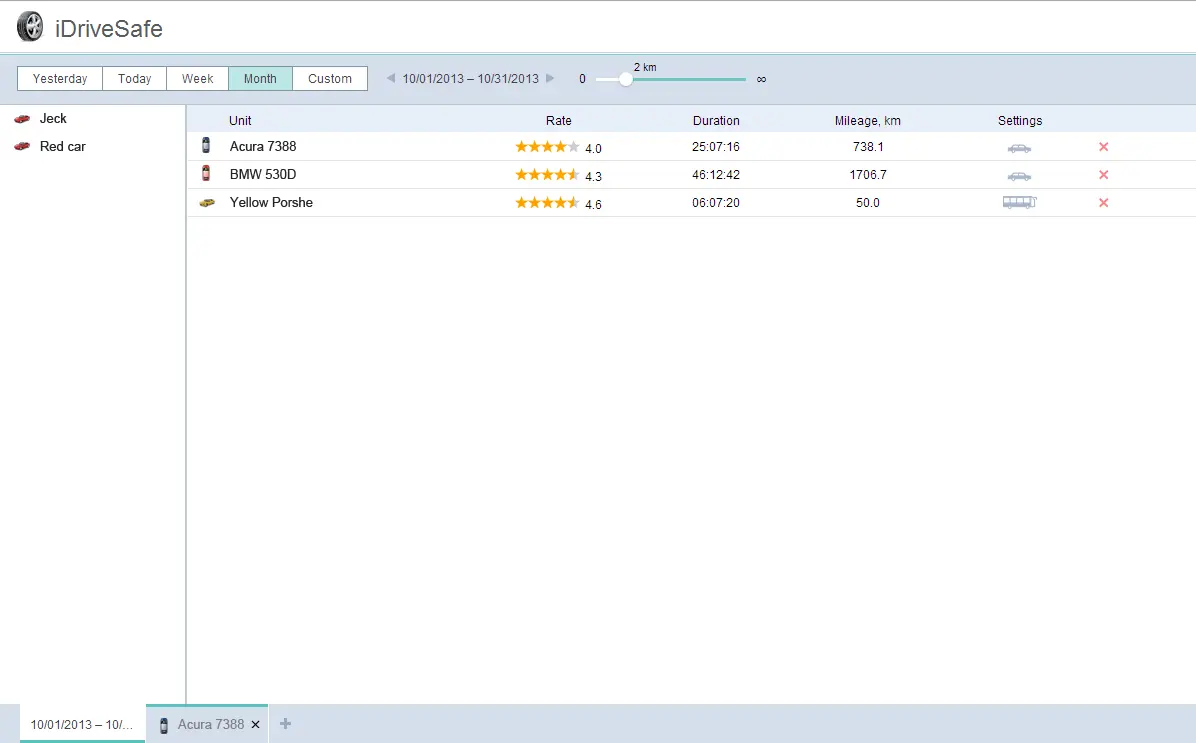Open the Acura 7388 unit name
The width and height of the screenshot is (1196, 743).
[x=263, y=146]
